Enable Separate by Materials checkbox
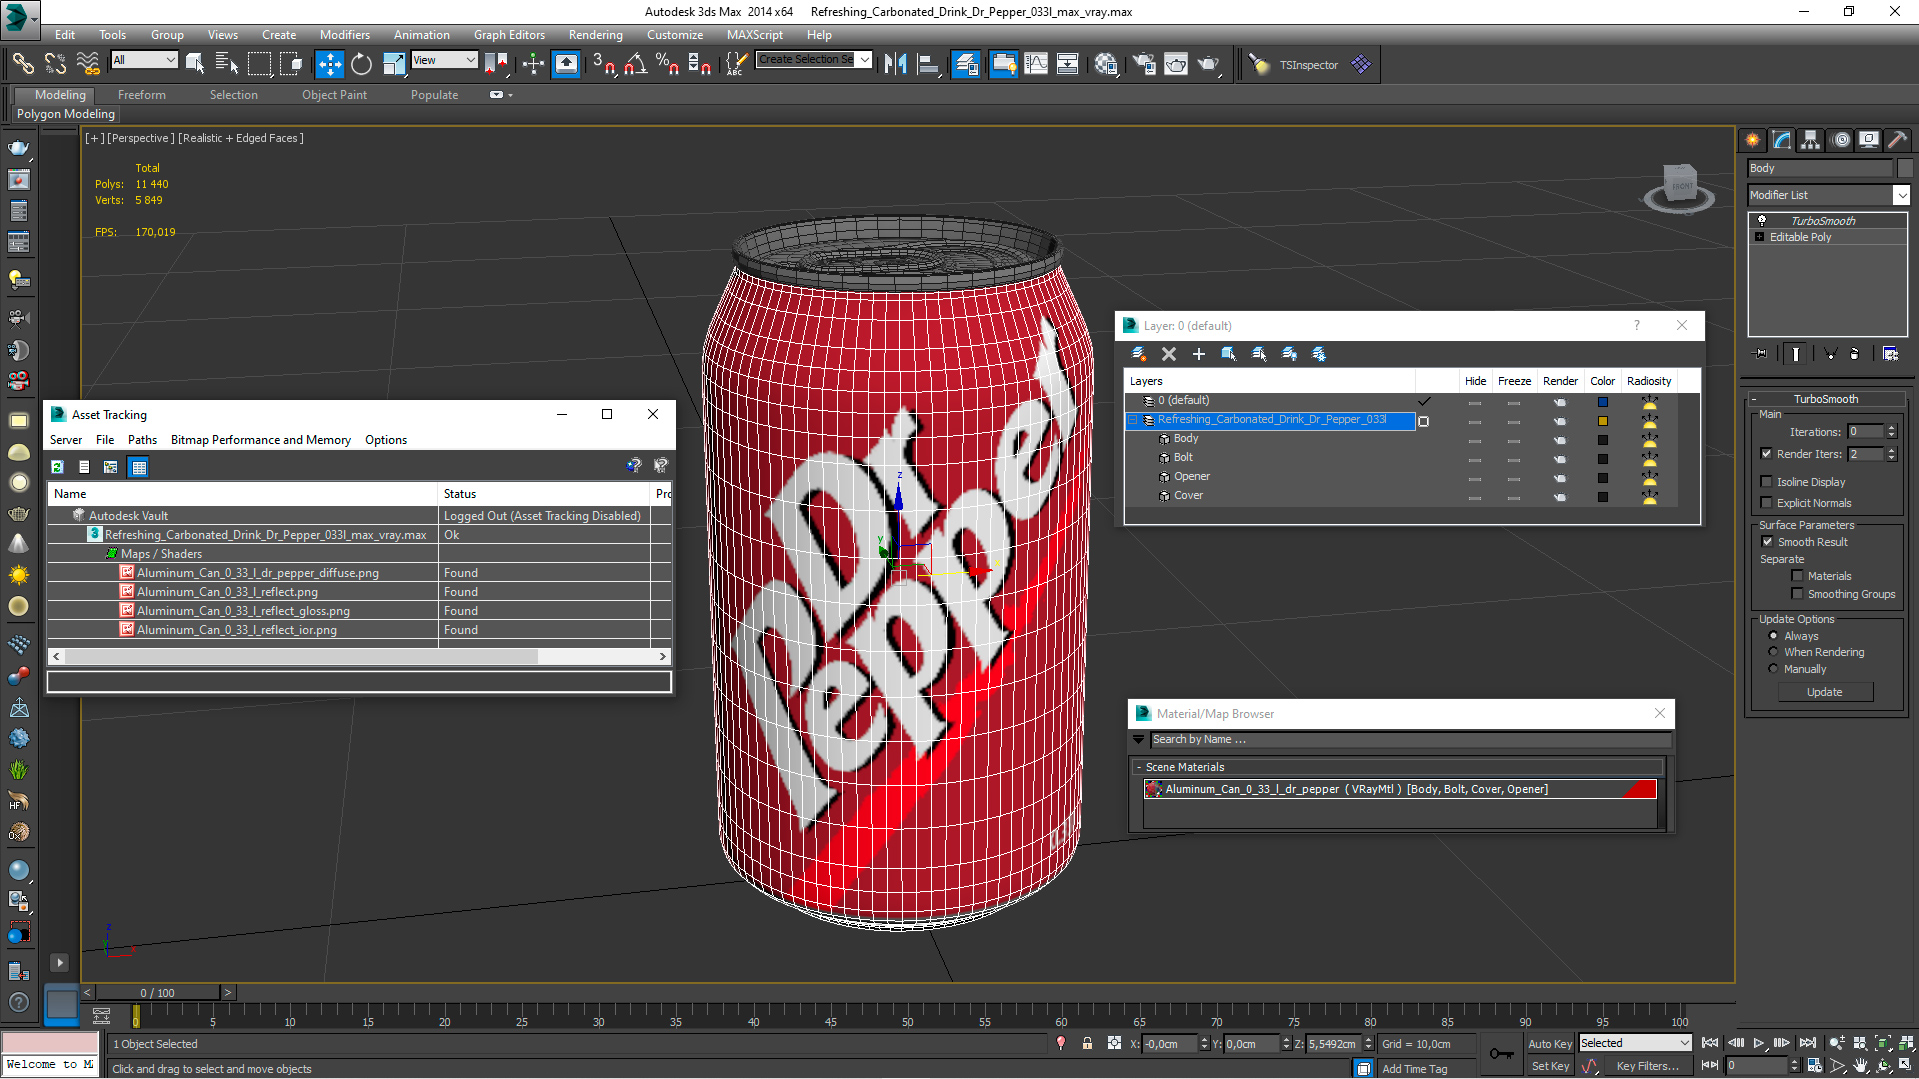 tap(1797, 576)
